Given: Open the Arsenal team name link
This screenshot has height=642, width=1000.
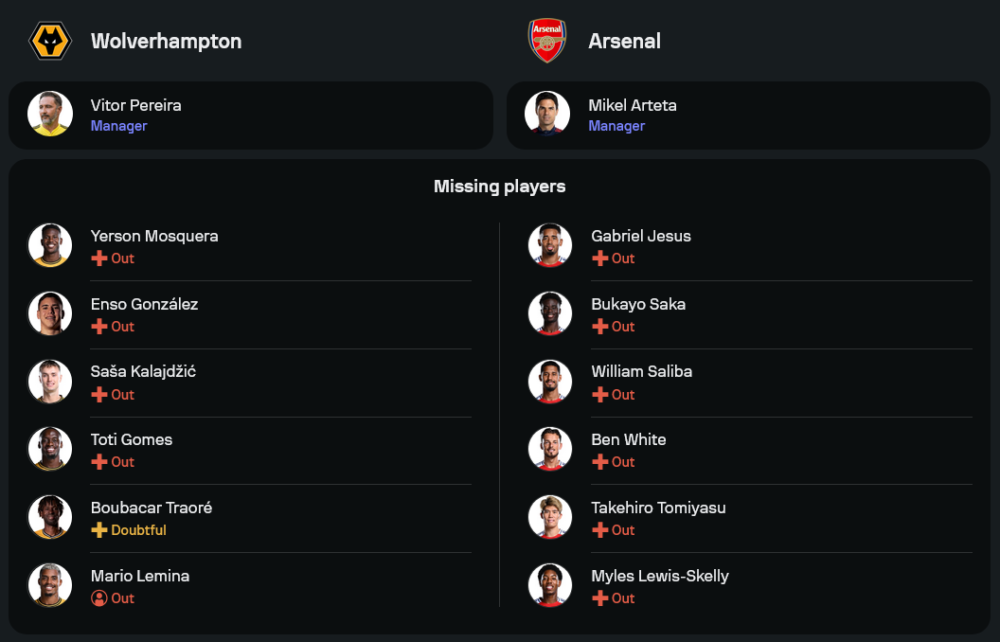Looking at the screenshot, I should [x=624, y=41].
